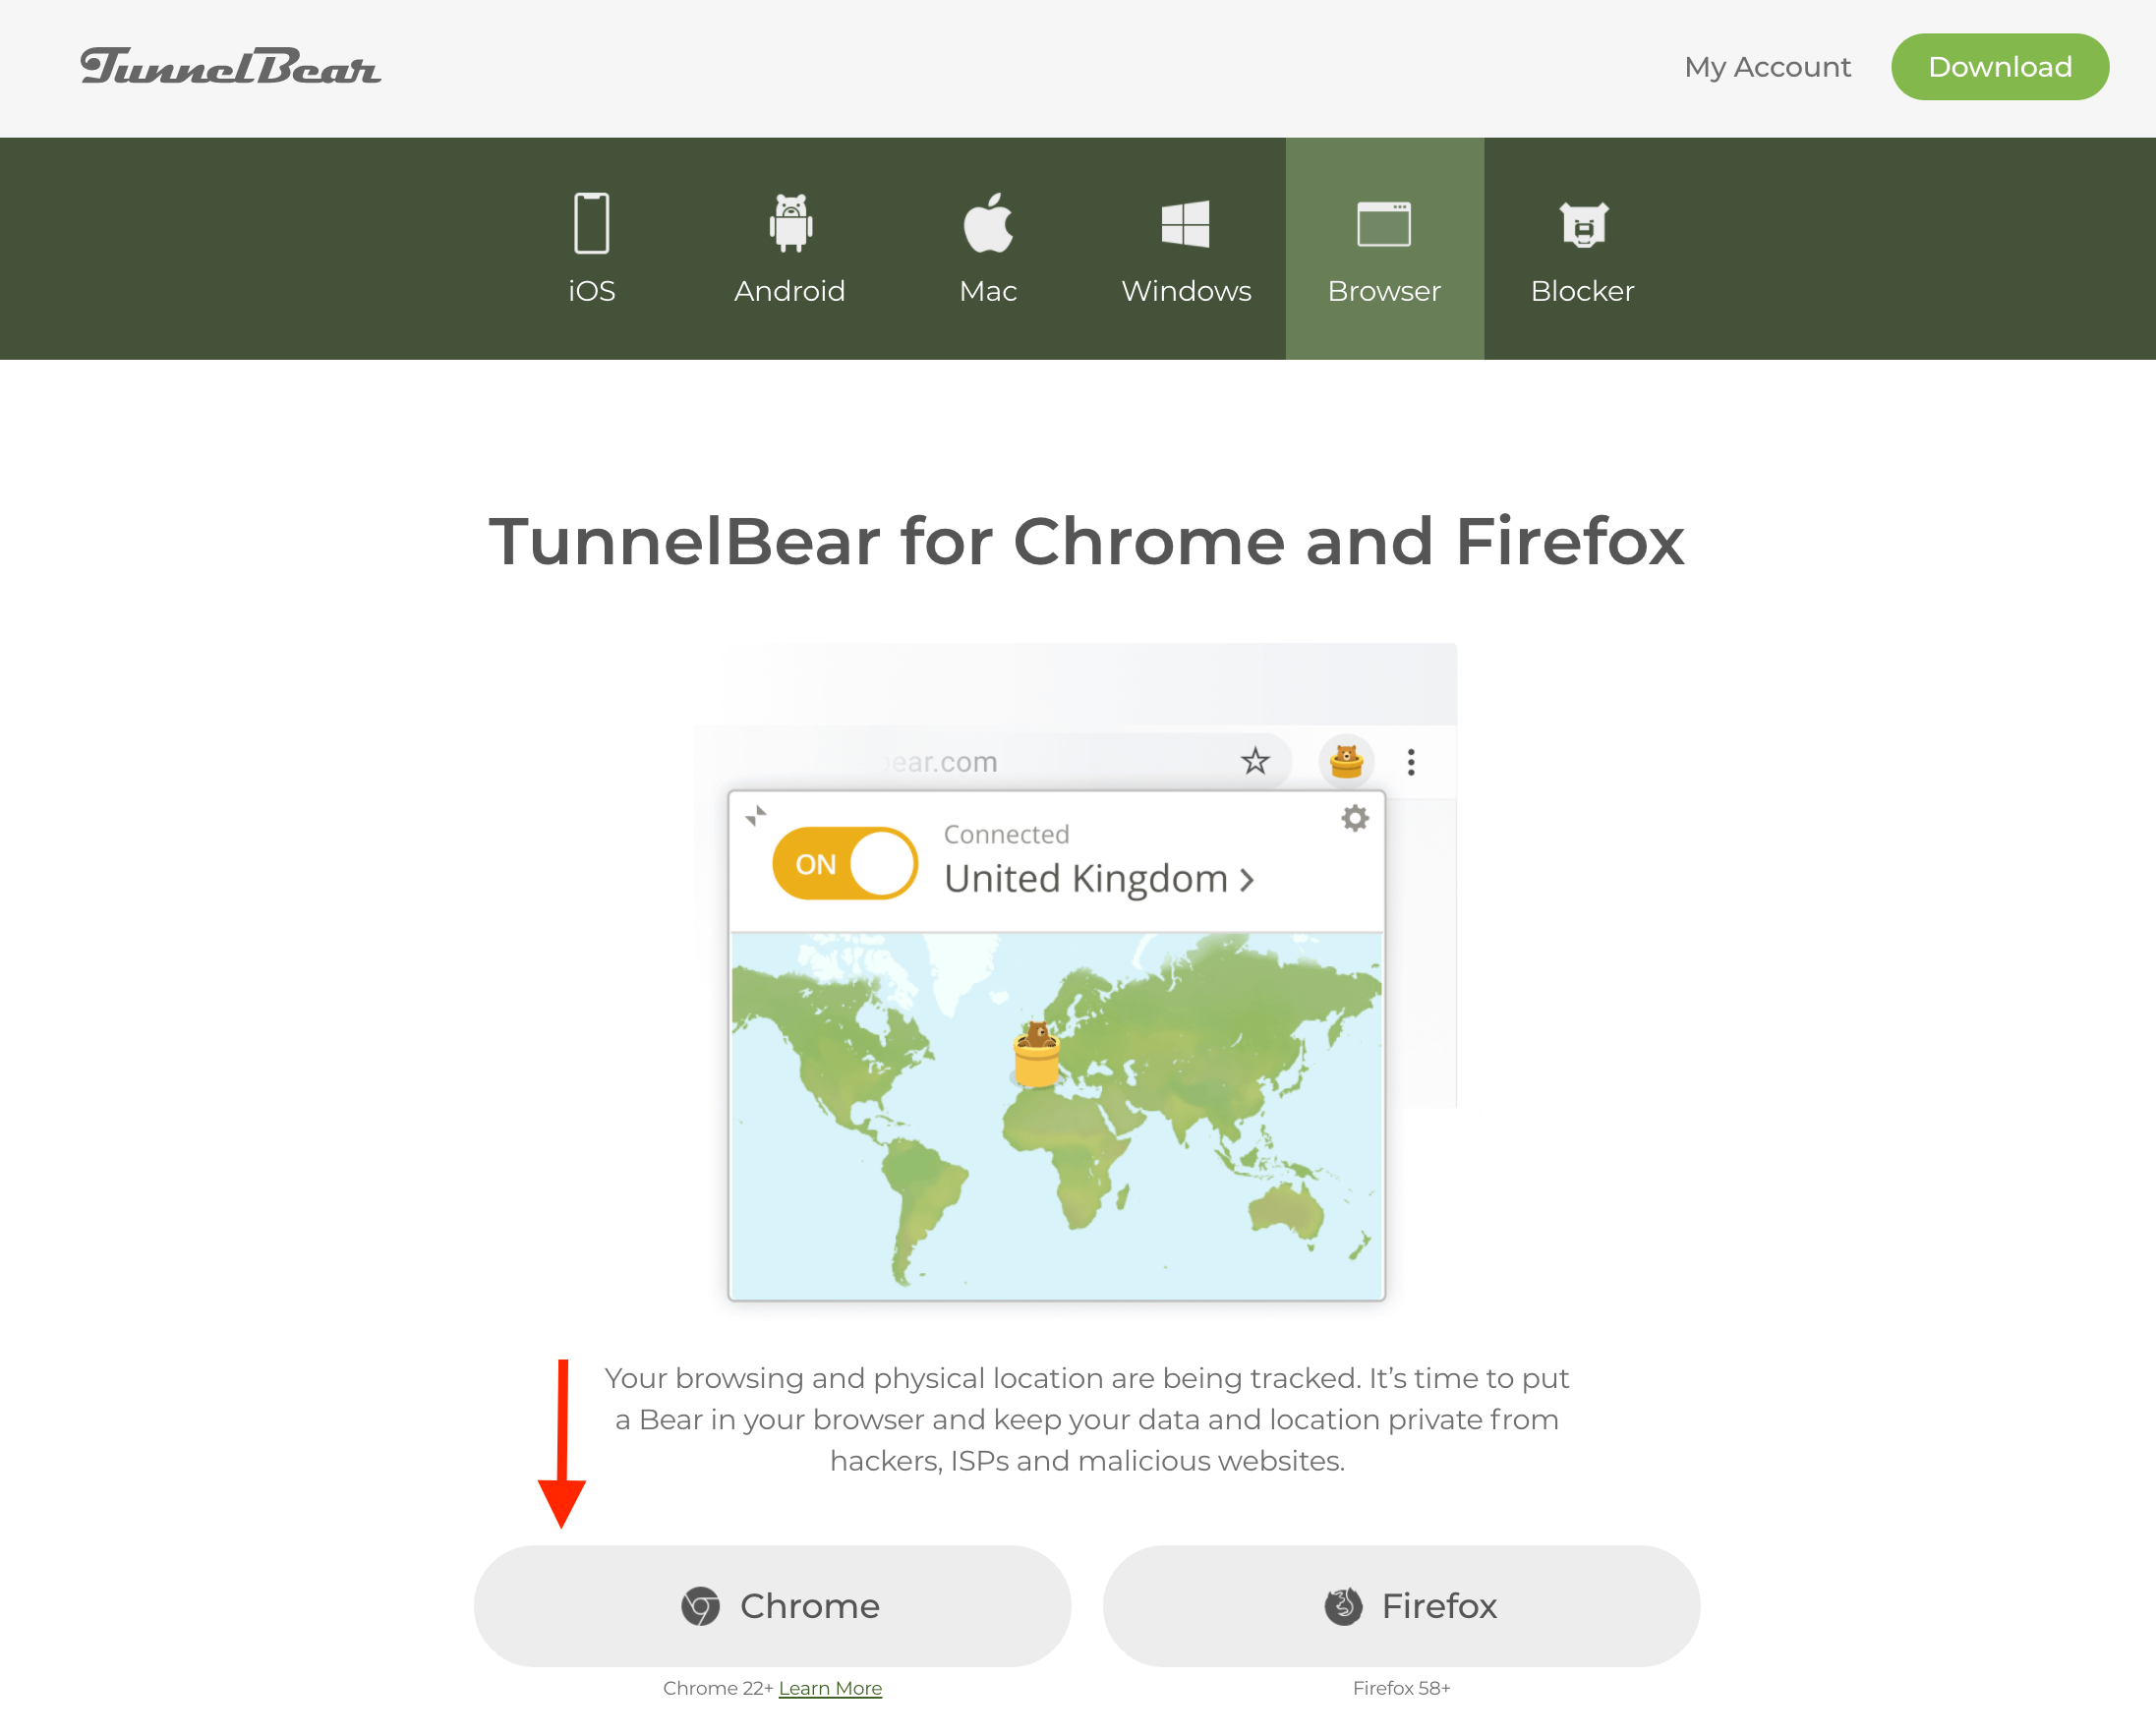2156x1736 pixels.
Task: Click the TunnelBear logo
Action: coord(230,66)
